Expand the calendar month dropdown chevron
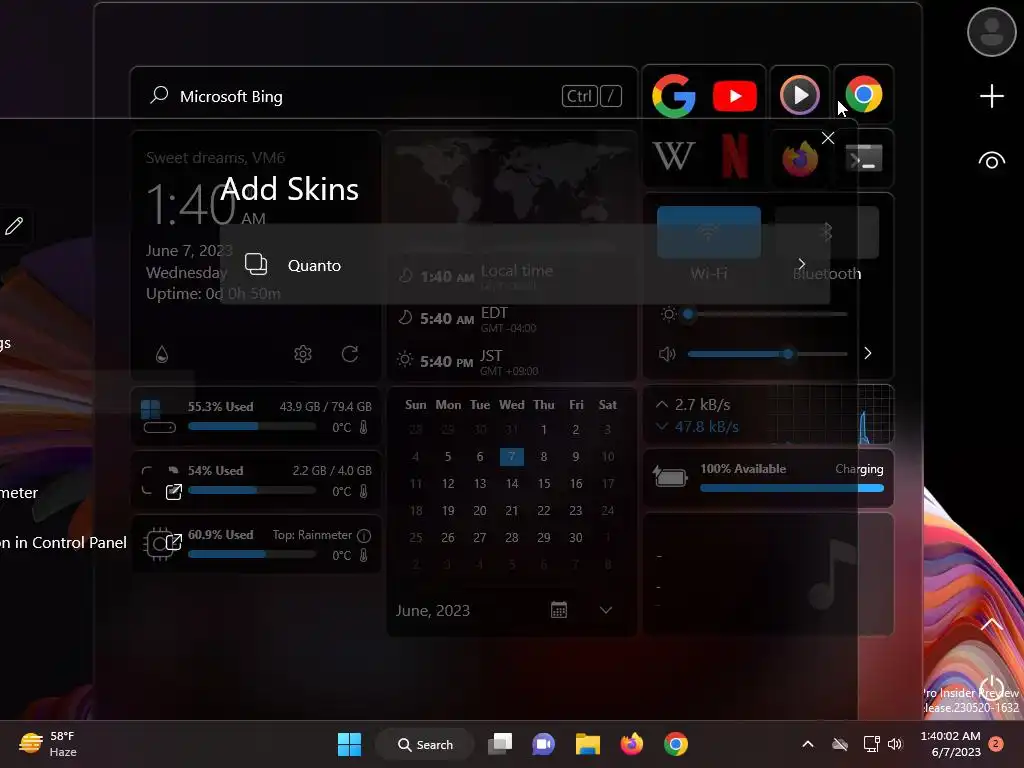The image size is (1024, 768). point(606,610)
